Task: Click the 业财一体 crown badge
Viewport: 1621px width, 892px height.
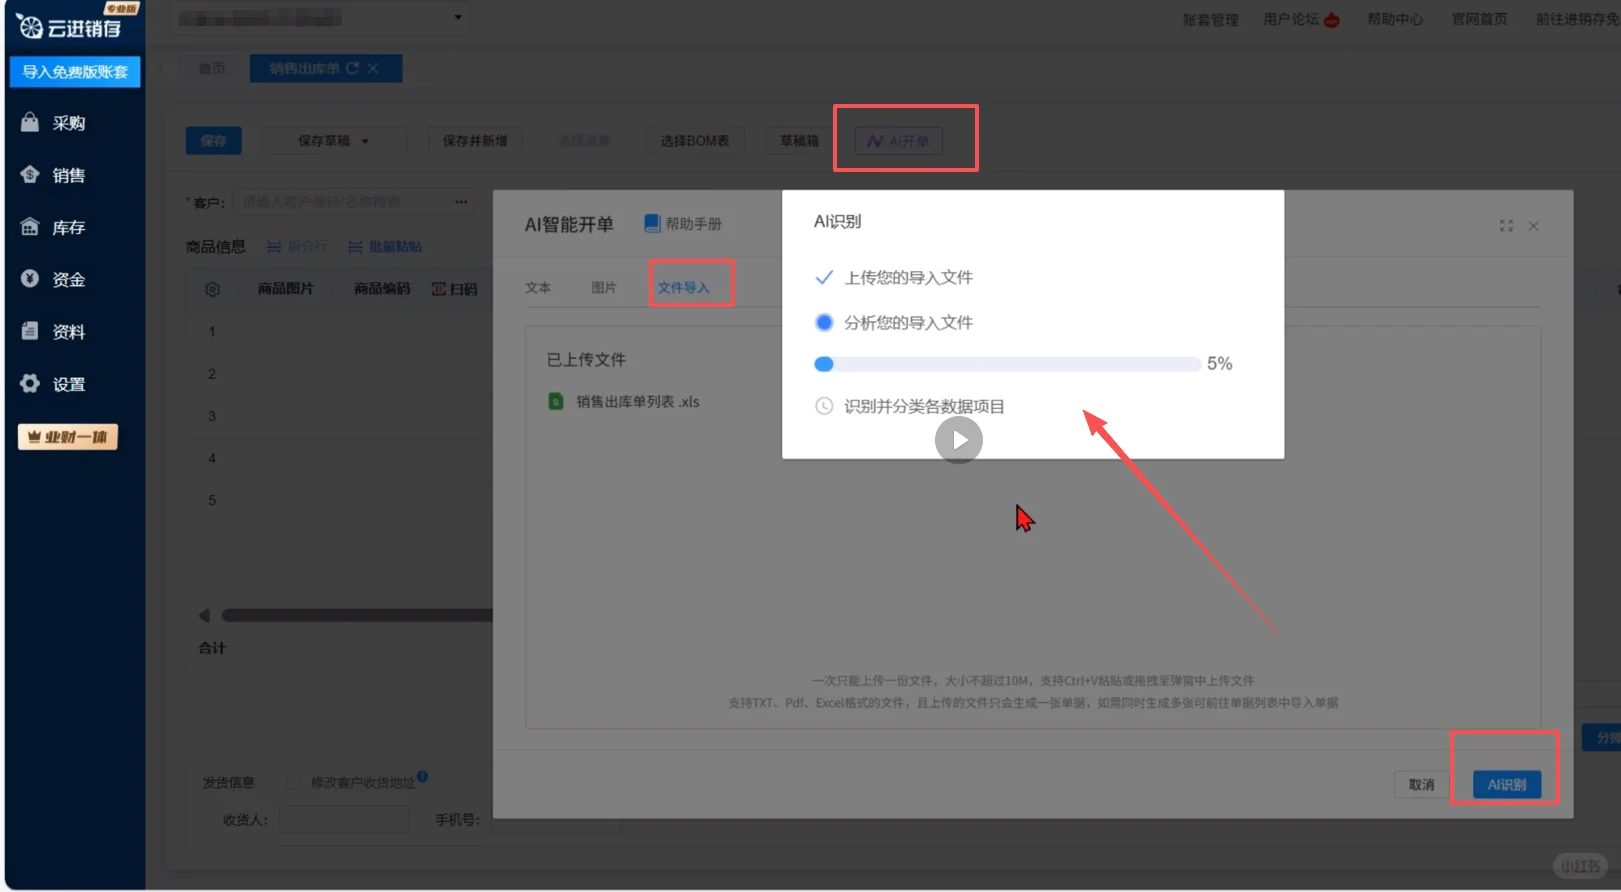Action: [x=68, y=437]
